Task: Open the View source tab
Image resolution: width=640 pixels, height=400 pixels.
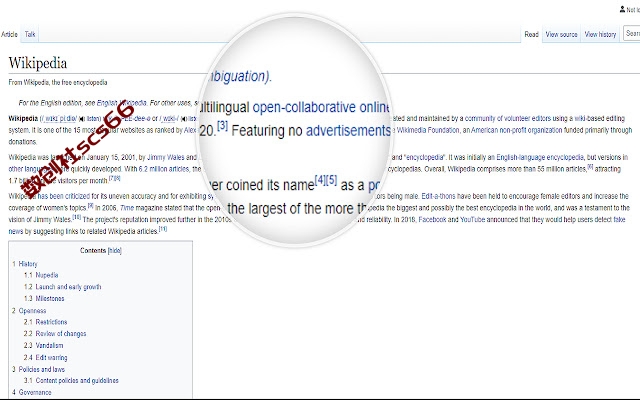Action: [x=561, y=34]
